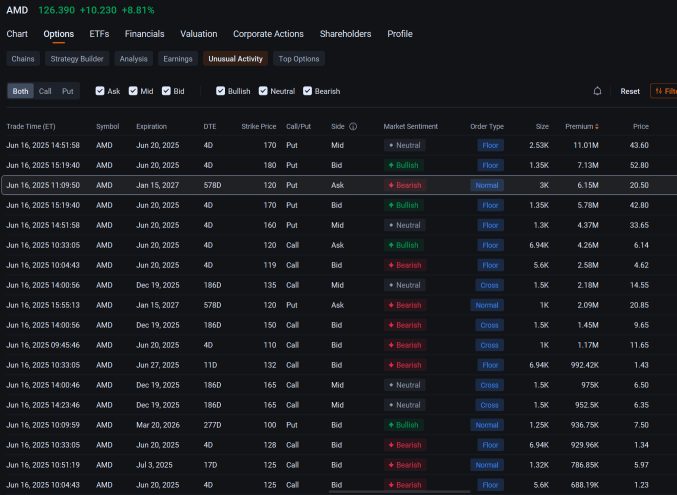Viewport: 677px width, 495px height.
Task: Click the Bearish tag on the 6.15M row
Action: (x=405, y=185)
